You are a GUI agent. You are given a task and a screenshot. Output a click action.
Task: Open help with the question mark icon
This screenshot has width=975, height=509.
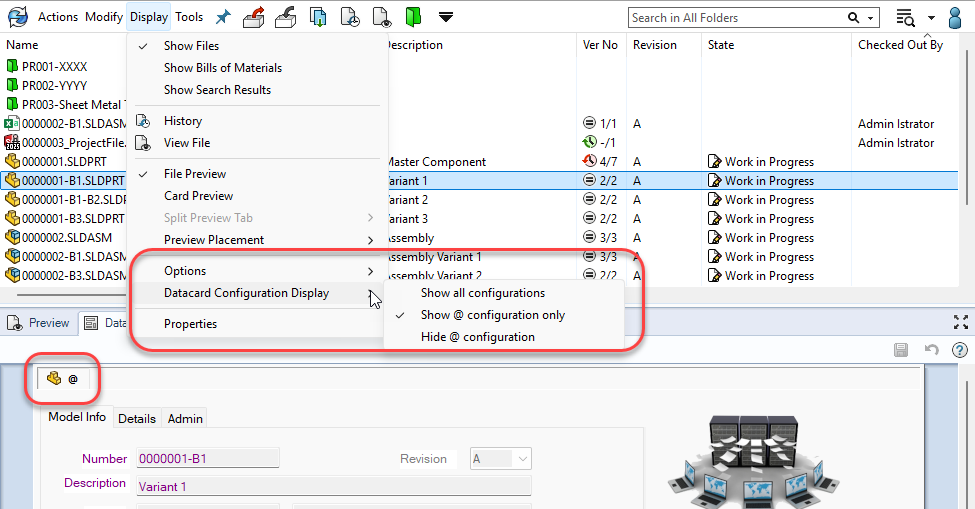(x=959, y=350)
